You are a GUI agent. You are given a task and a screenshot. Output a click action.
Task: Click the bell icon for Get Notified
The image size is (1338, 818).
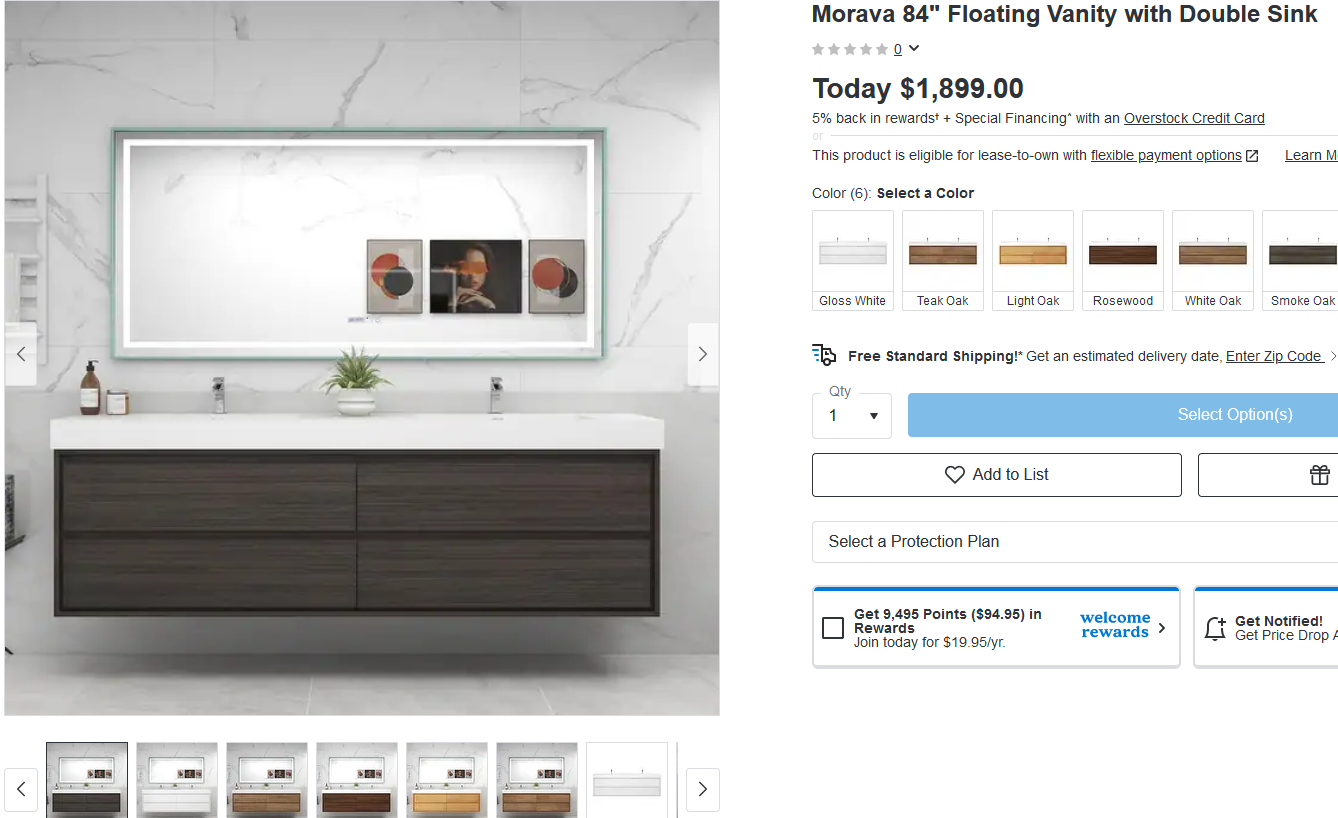pyautogui.click(x=1215, y=628)
